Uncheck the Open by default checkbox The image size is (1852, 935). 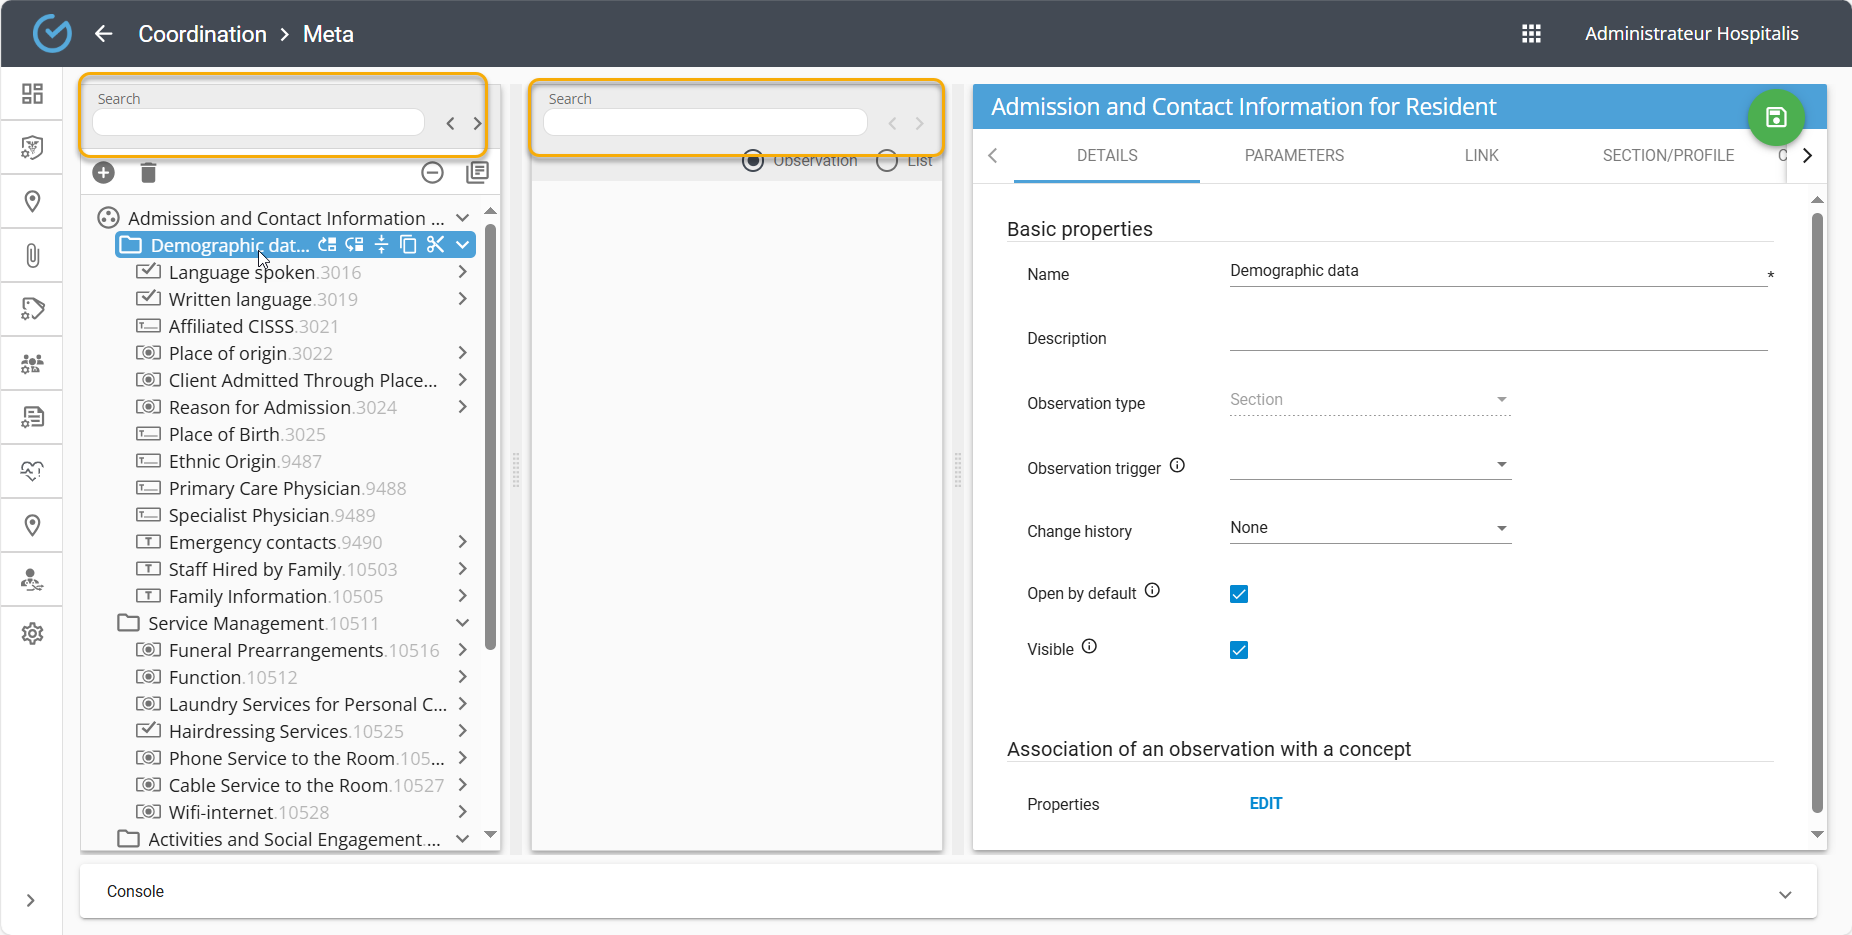[1239, 594]
